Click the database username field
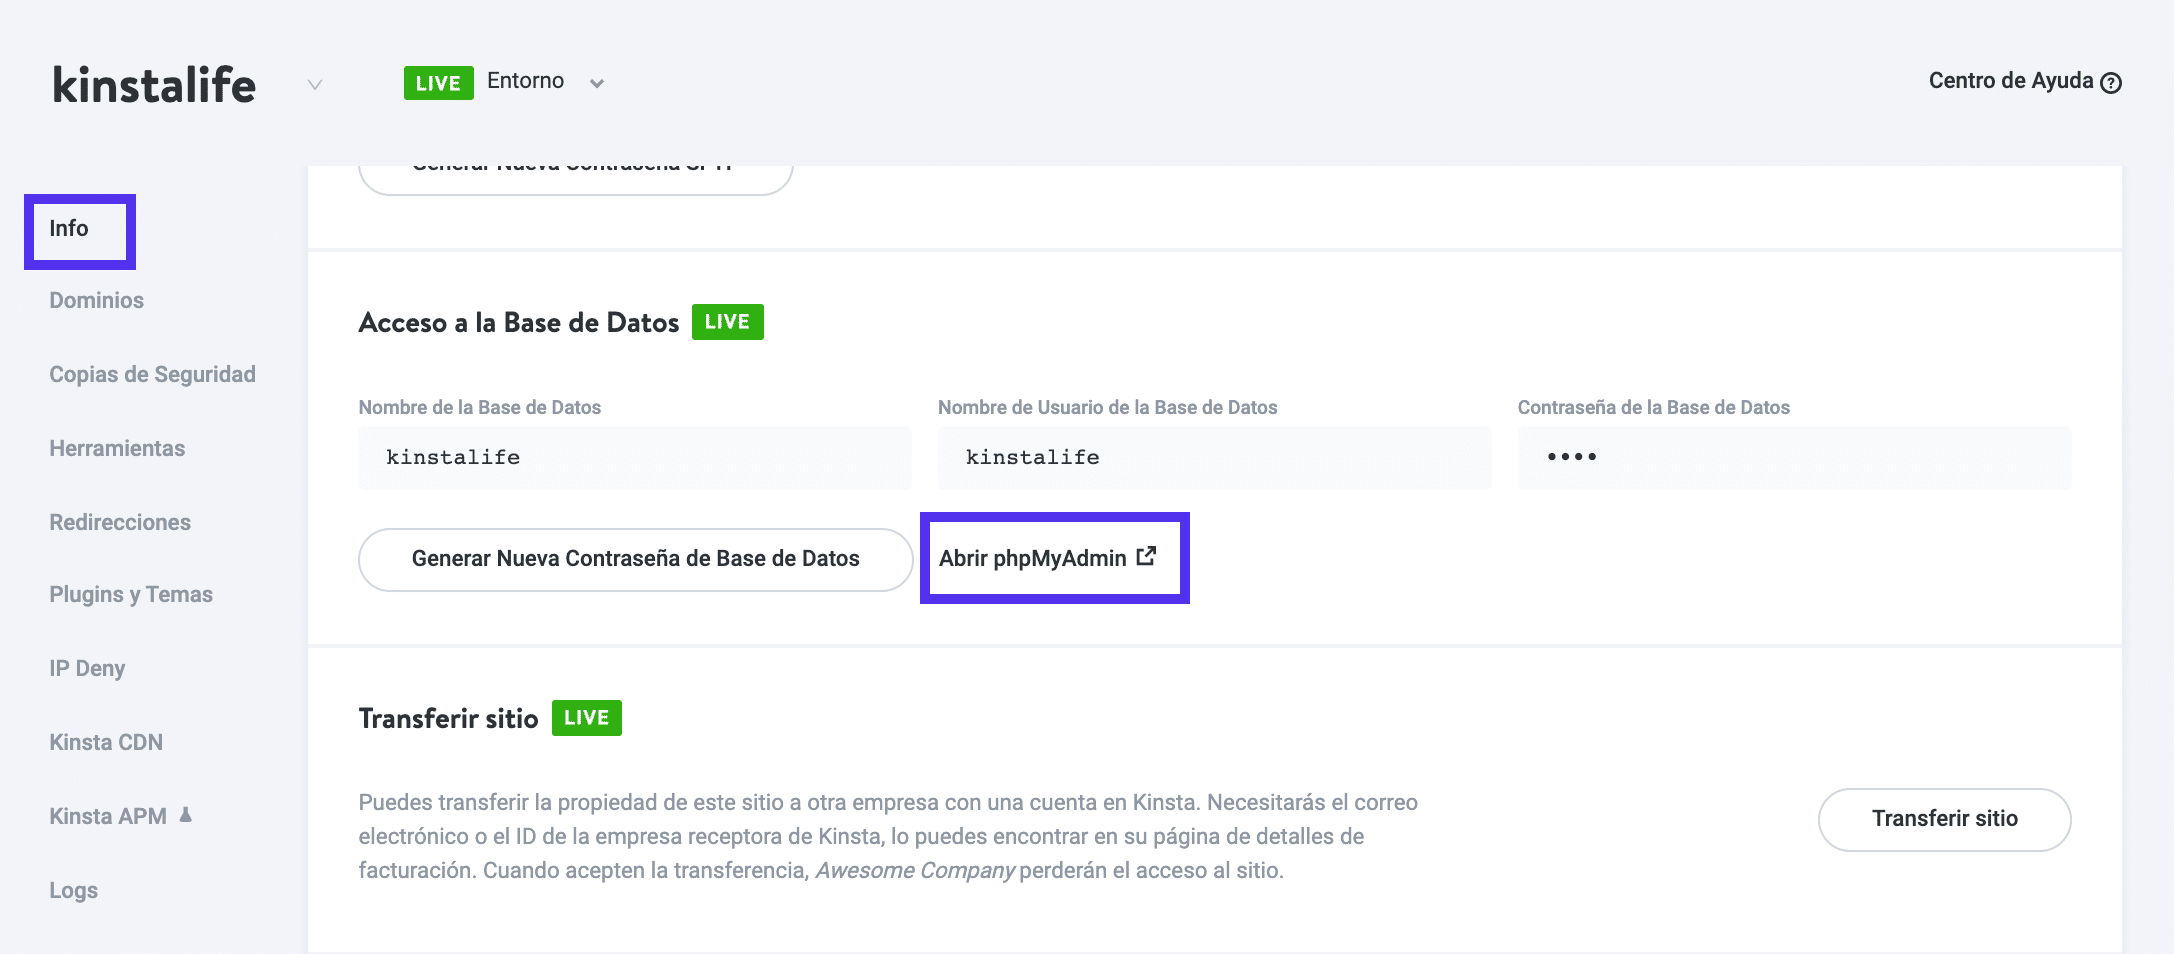Screen dimensions: 2180x954 coord(1213,458)
